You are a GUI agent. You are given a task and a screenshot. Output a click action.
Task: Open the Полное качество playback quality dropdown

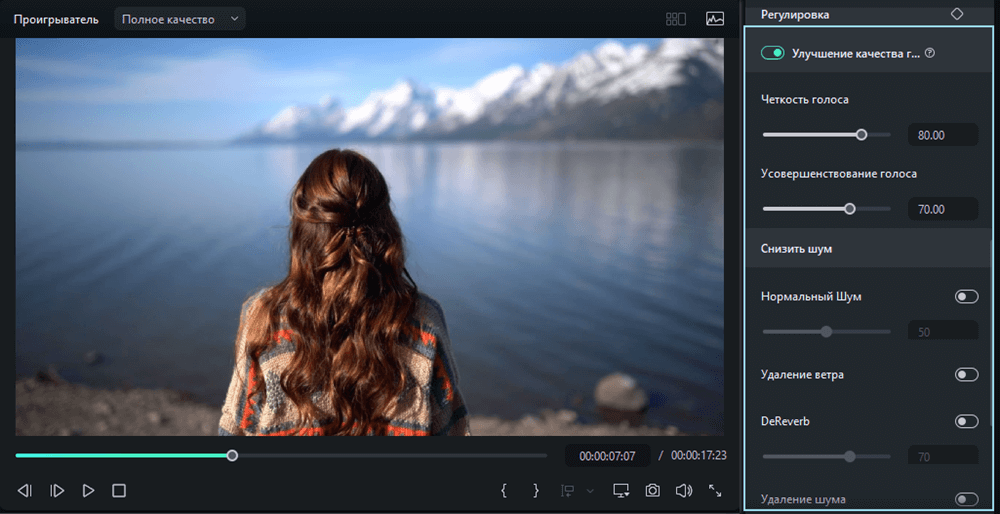pos(180,19)
